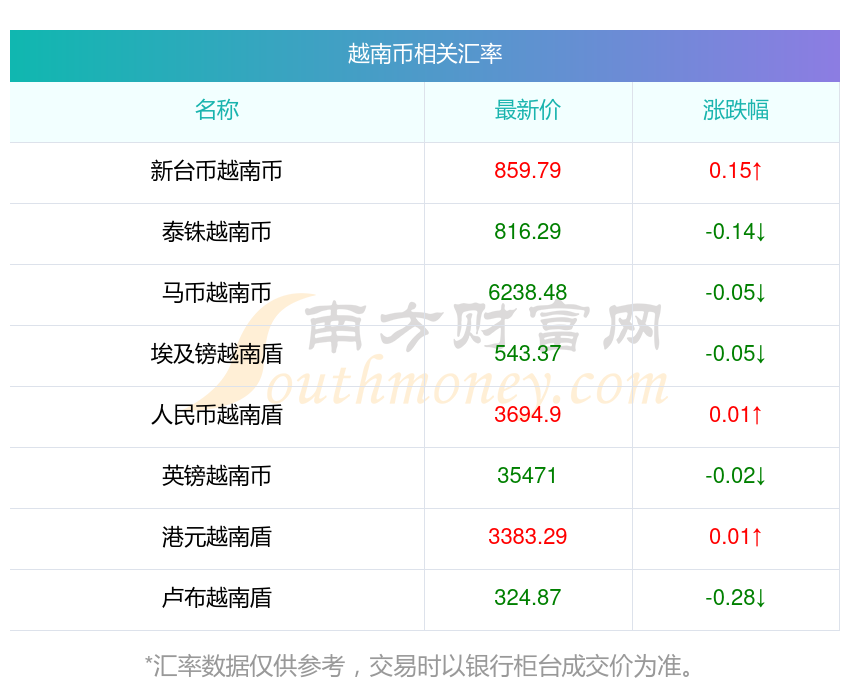Screen dimensions: 850x698
Task: Click the change value 0.15↑
Action: (x=736, y=171)
